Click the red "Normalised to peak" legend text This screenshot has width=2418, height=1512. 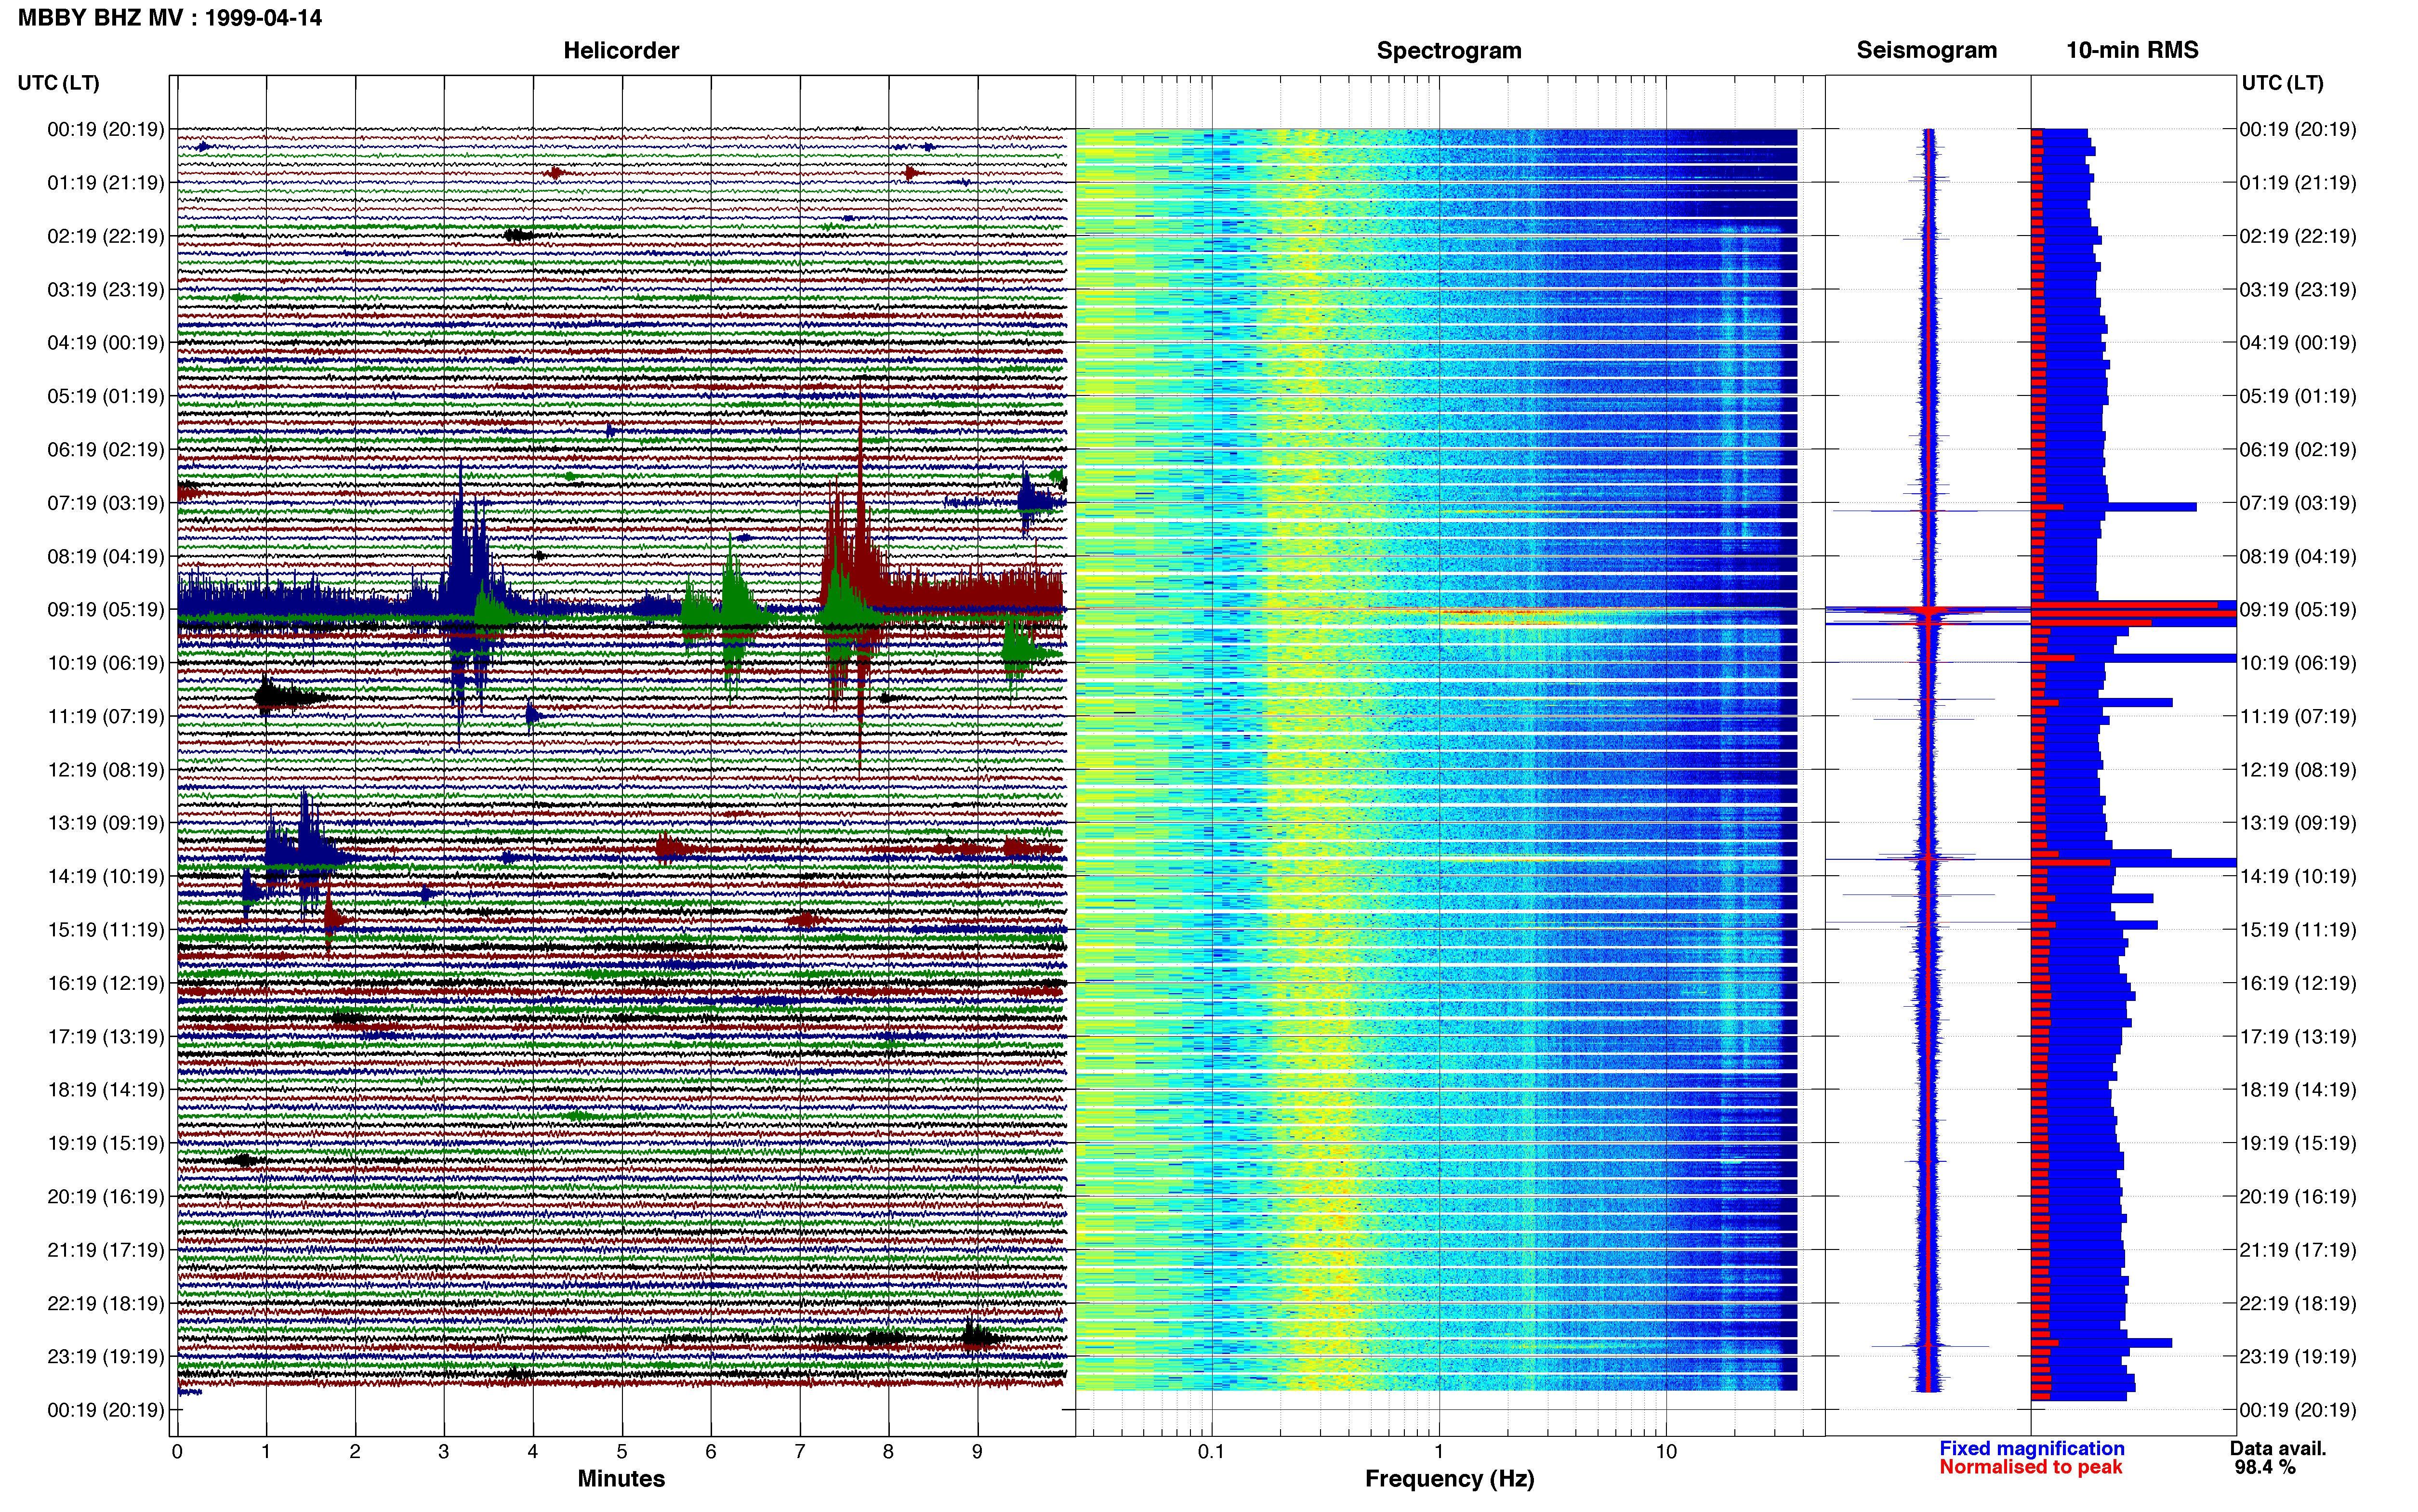coord(2031,1467)
